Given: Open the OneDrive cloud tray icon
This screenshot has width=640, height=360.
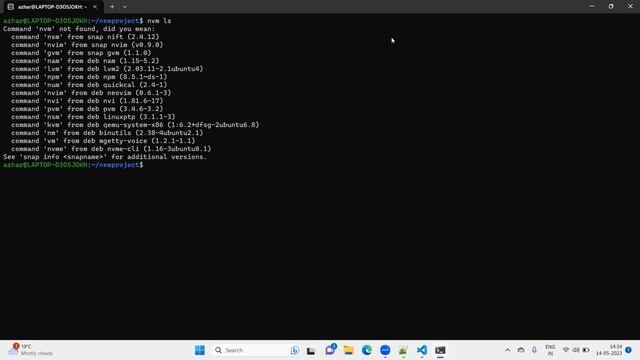Looking at the screenshot, I should point(521,350).
